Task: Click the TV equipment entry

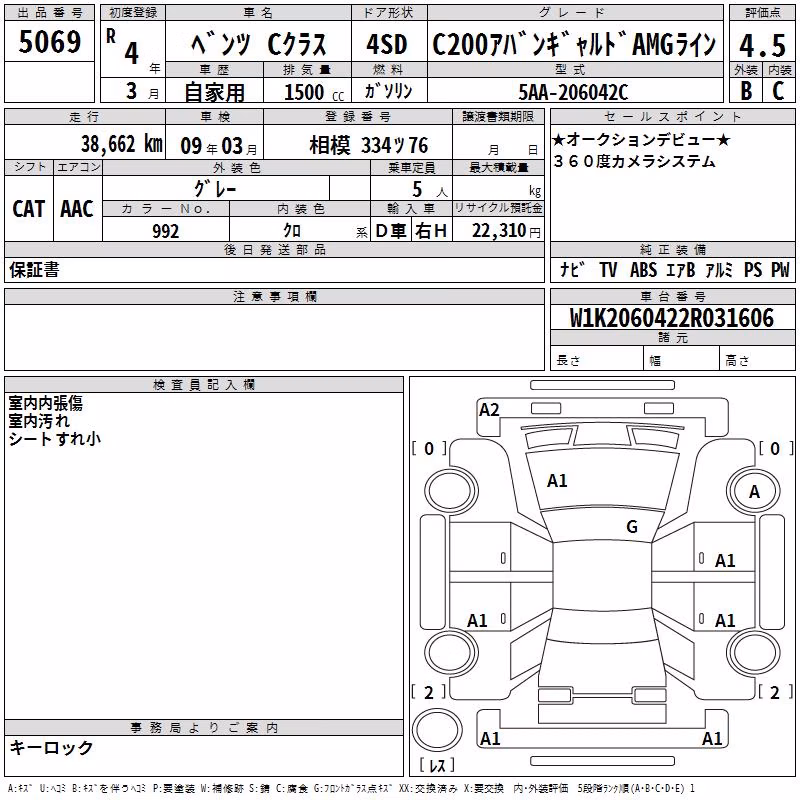Action: coord(608,270)
